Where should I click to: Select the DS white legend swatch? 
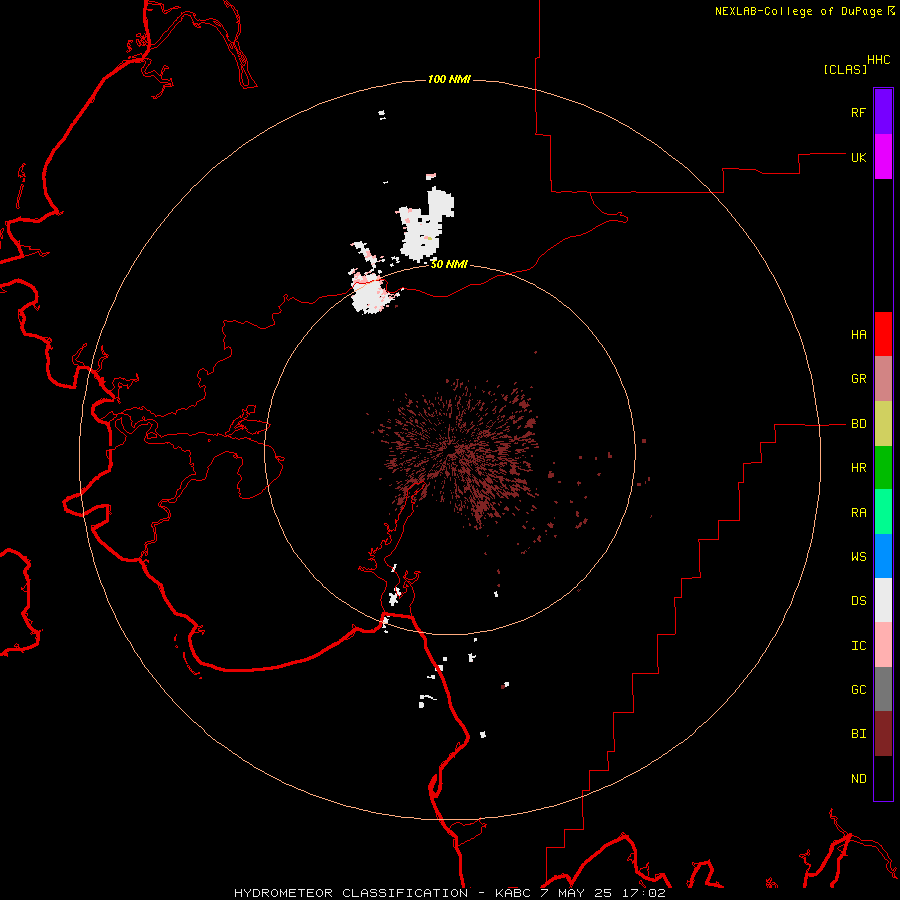tap(883, 600)
